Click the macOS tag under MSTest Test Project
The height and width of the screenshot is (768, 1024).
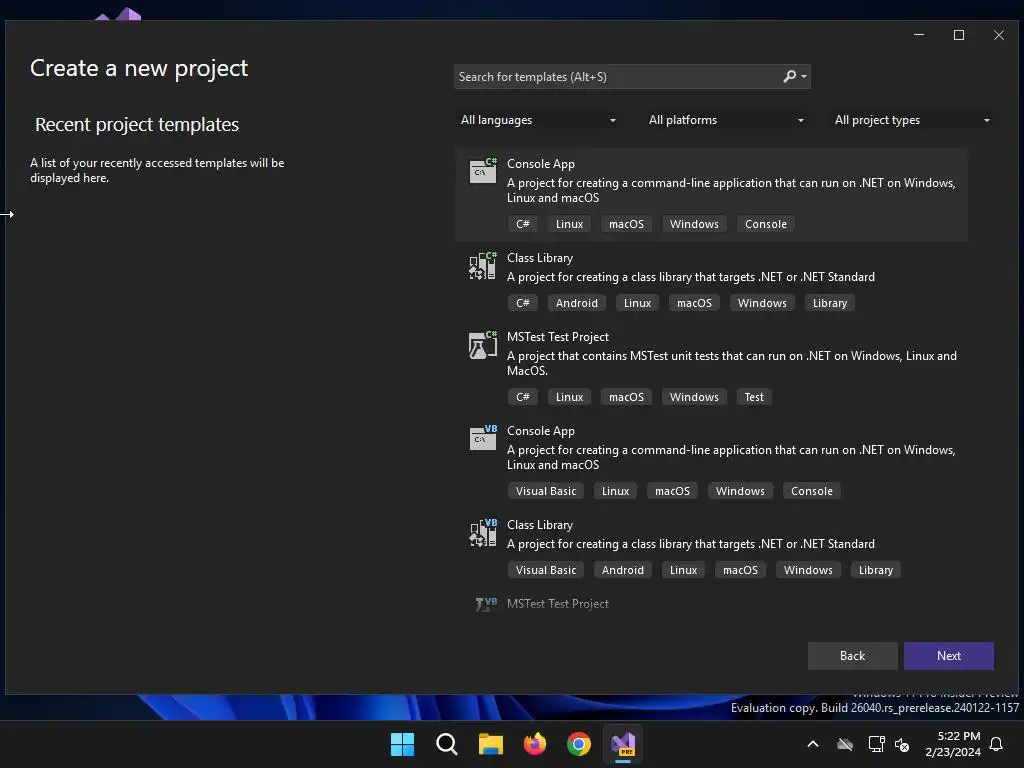626,397
